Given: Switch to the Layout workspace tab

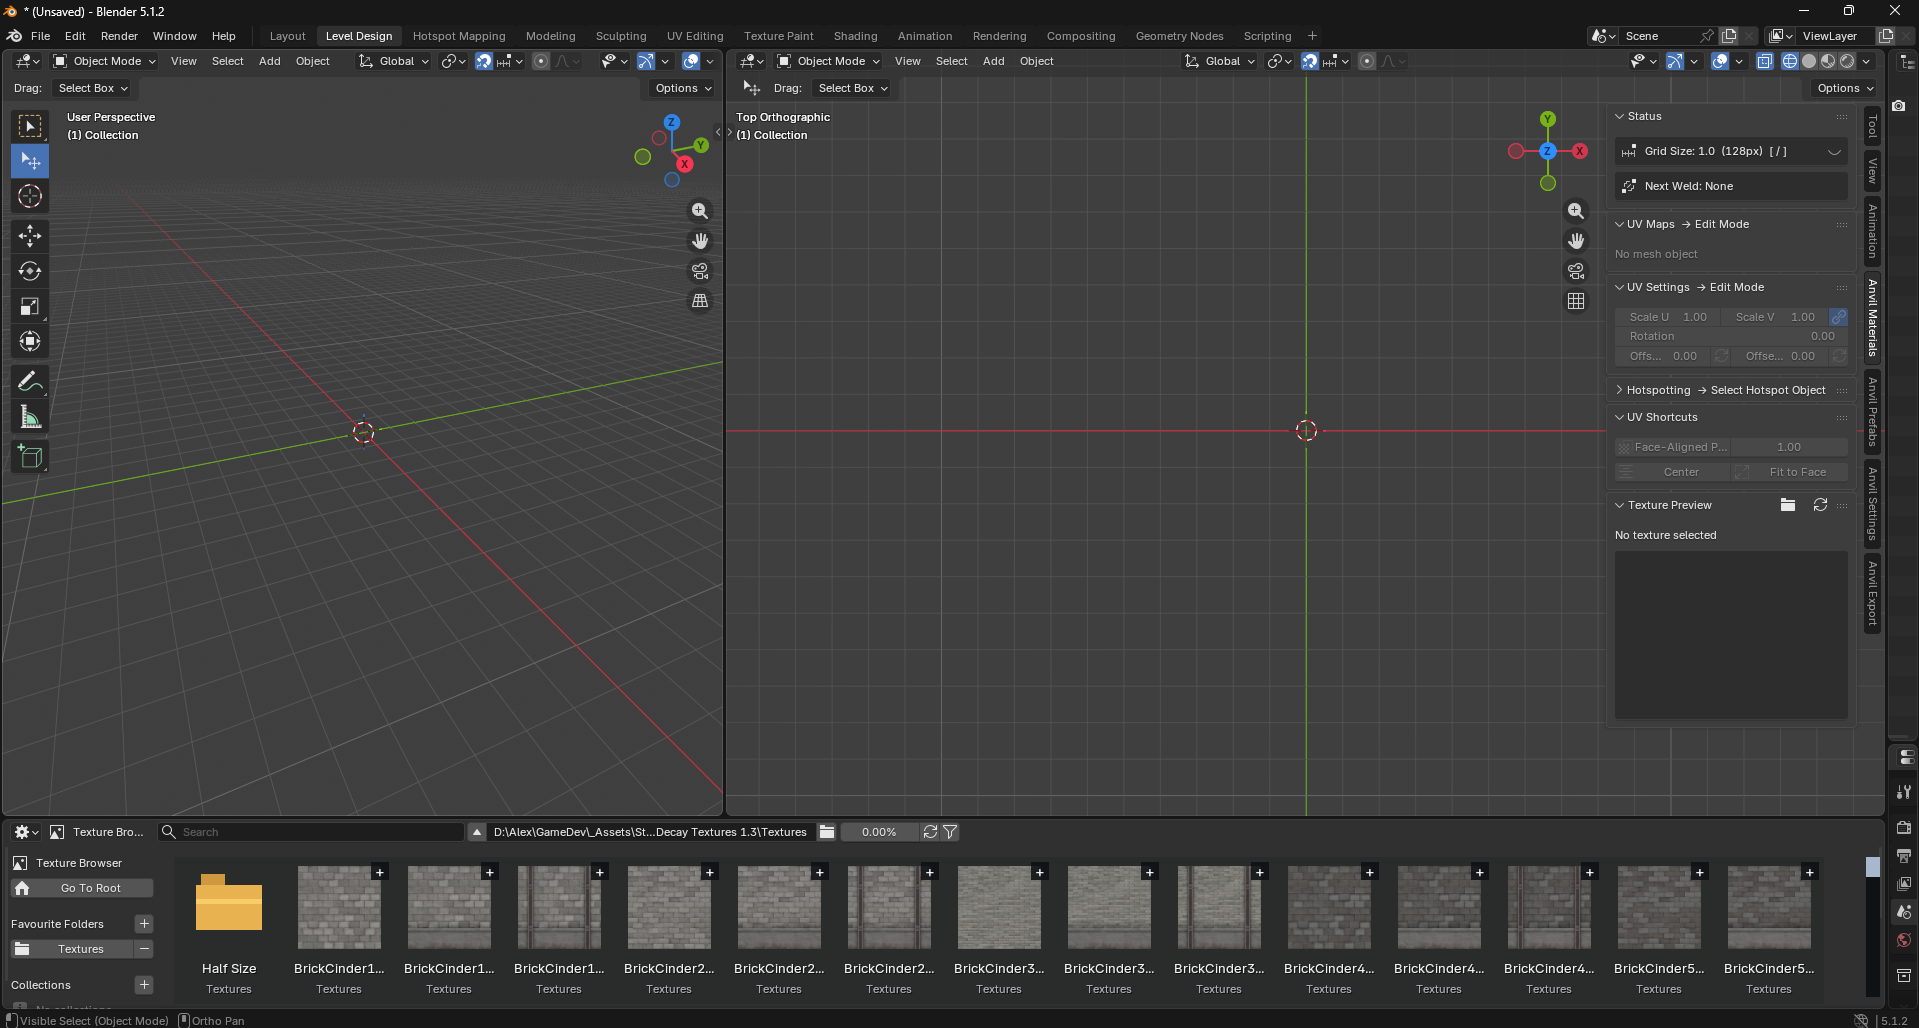Looking at the screenshot, I should [x=288, y=36].
